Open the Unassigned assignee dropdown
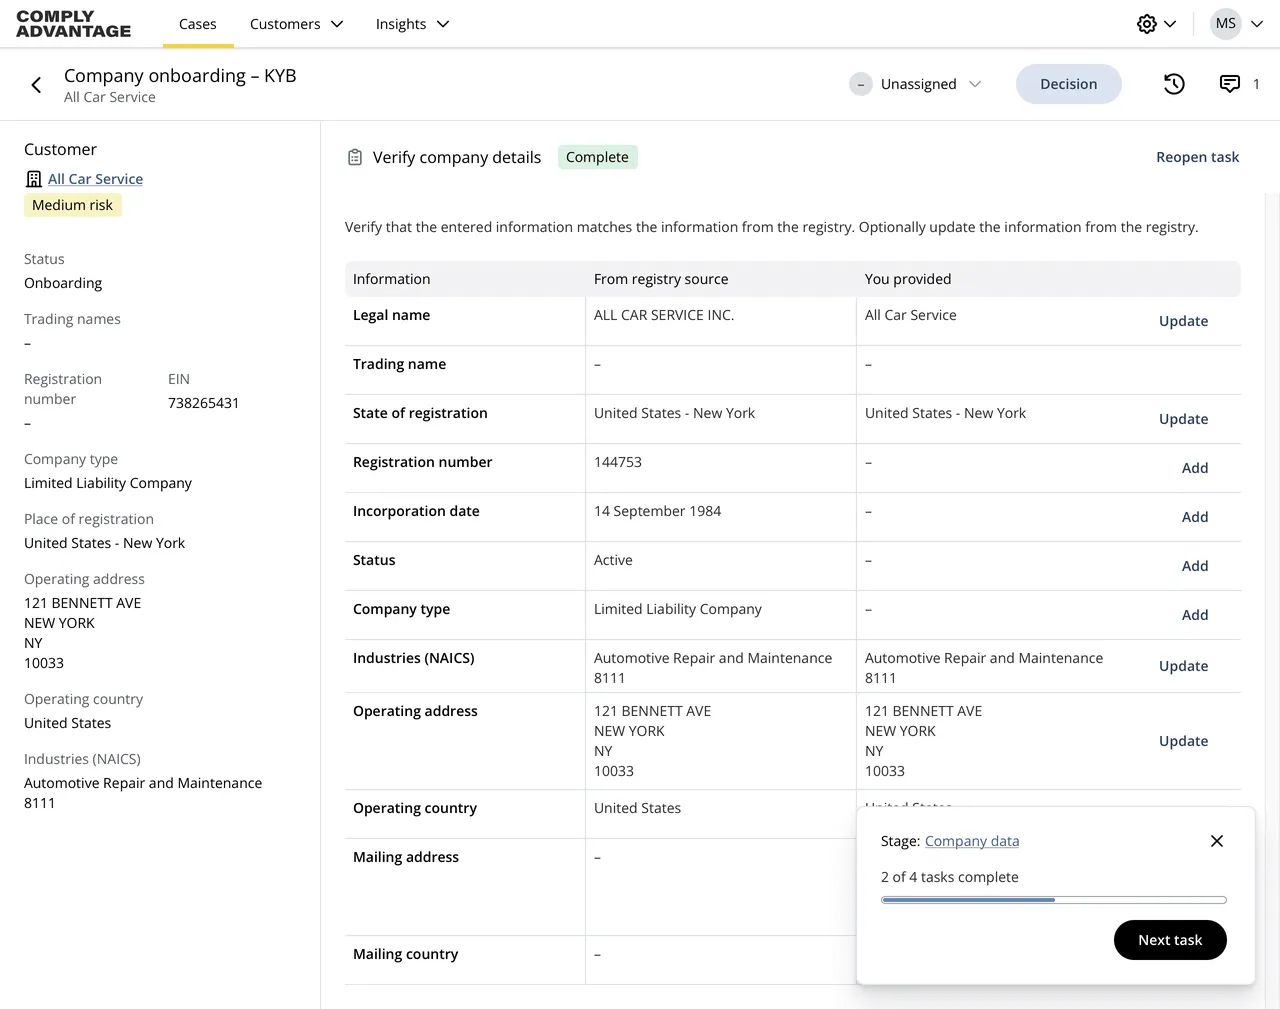Image resolution: width=1280 pixels, height=1009 pixels. click(x=916, y=84)
